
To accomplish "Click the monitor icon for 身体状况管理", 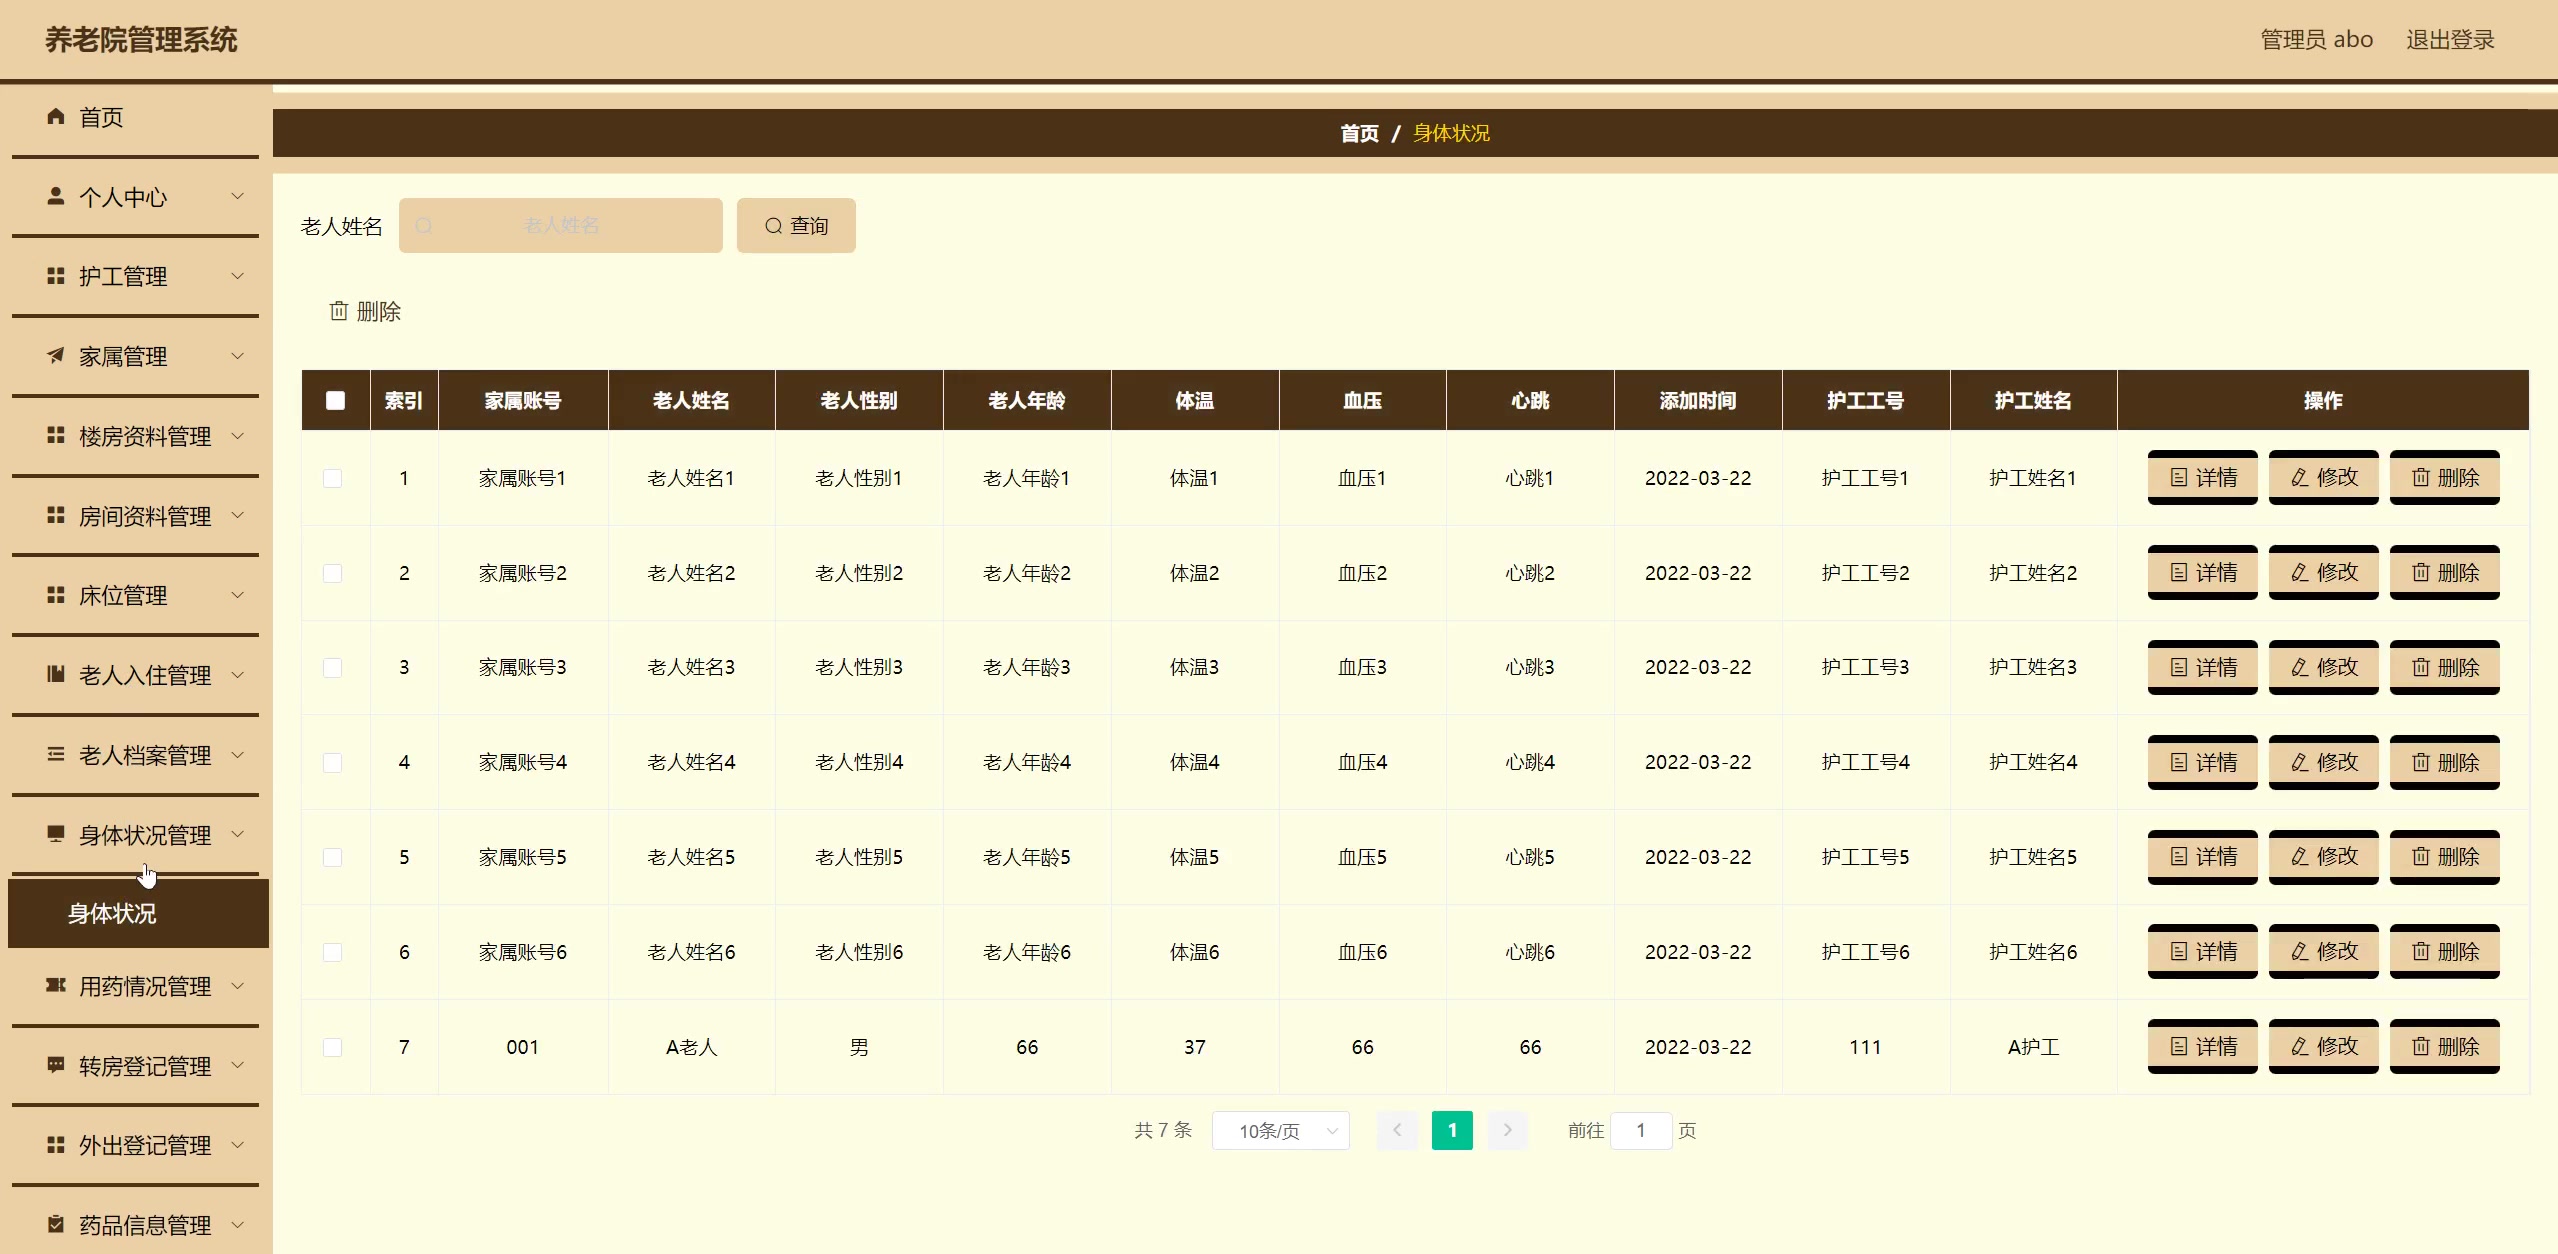I will click(x=56, y=834).
